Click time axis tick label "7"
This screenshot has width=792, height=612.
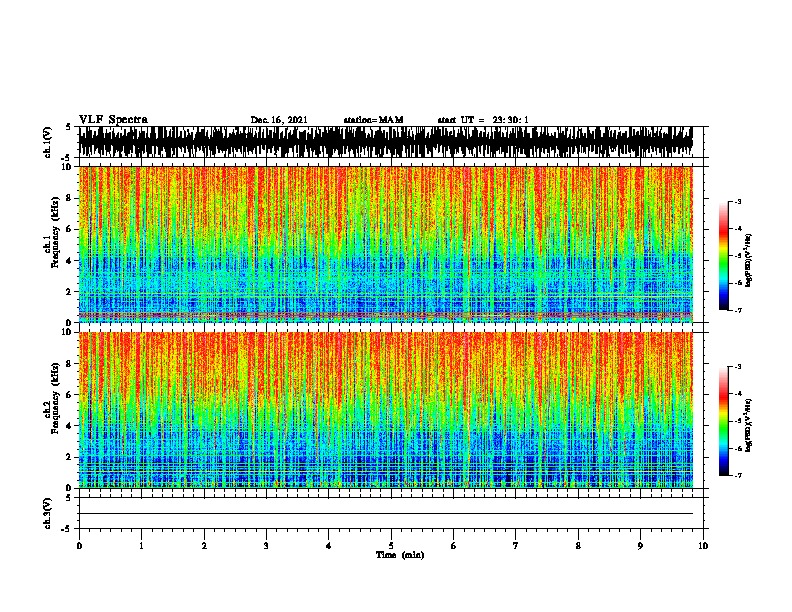tap(516, 546)
